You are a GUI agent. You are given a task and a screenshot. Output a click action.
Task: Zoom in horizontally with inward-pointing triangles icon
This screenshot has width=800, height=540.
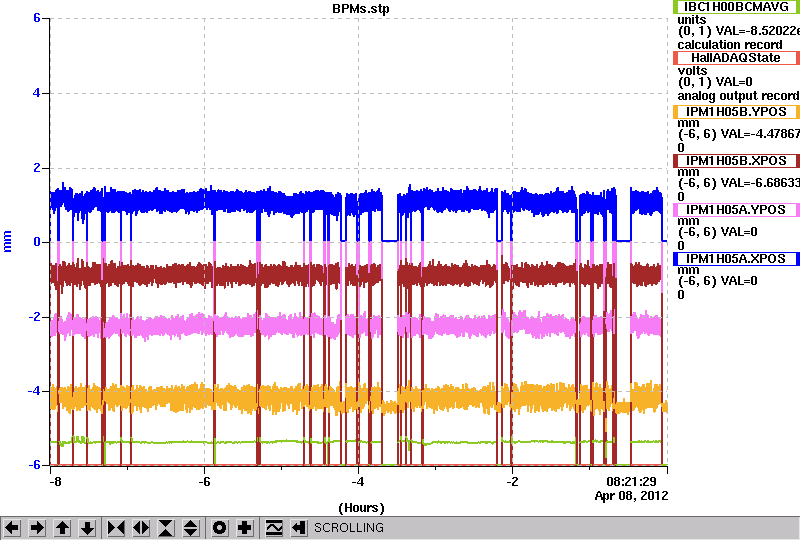[116, 528]
